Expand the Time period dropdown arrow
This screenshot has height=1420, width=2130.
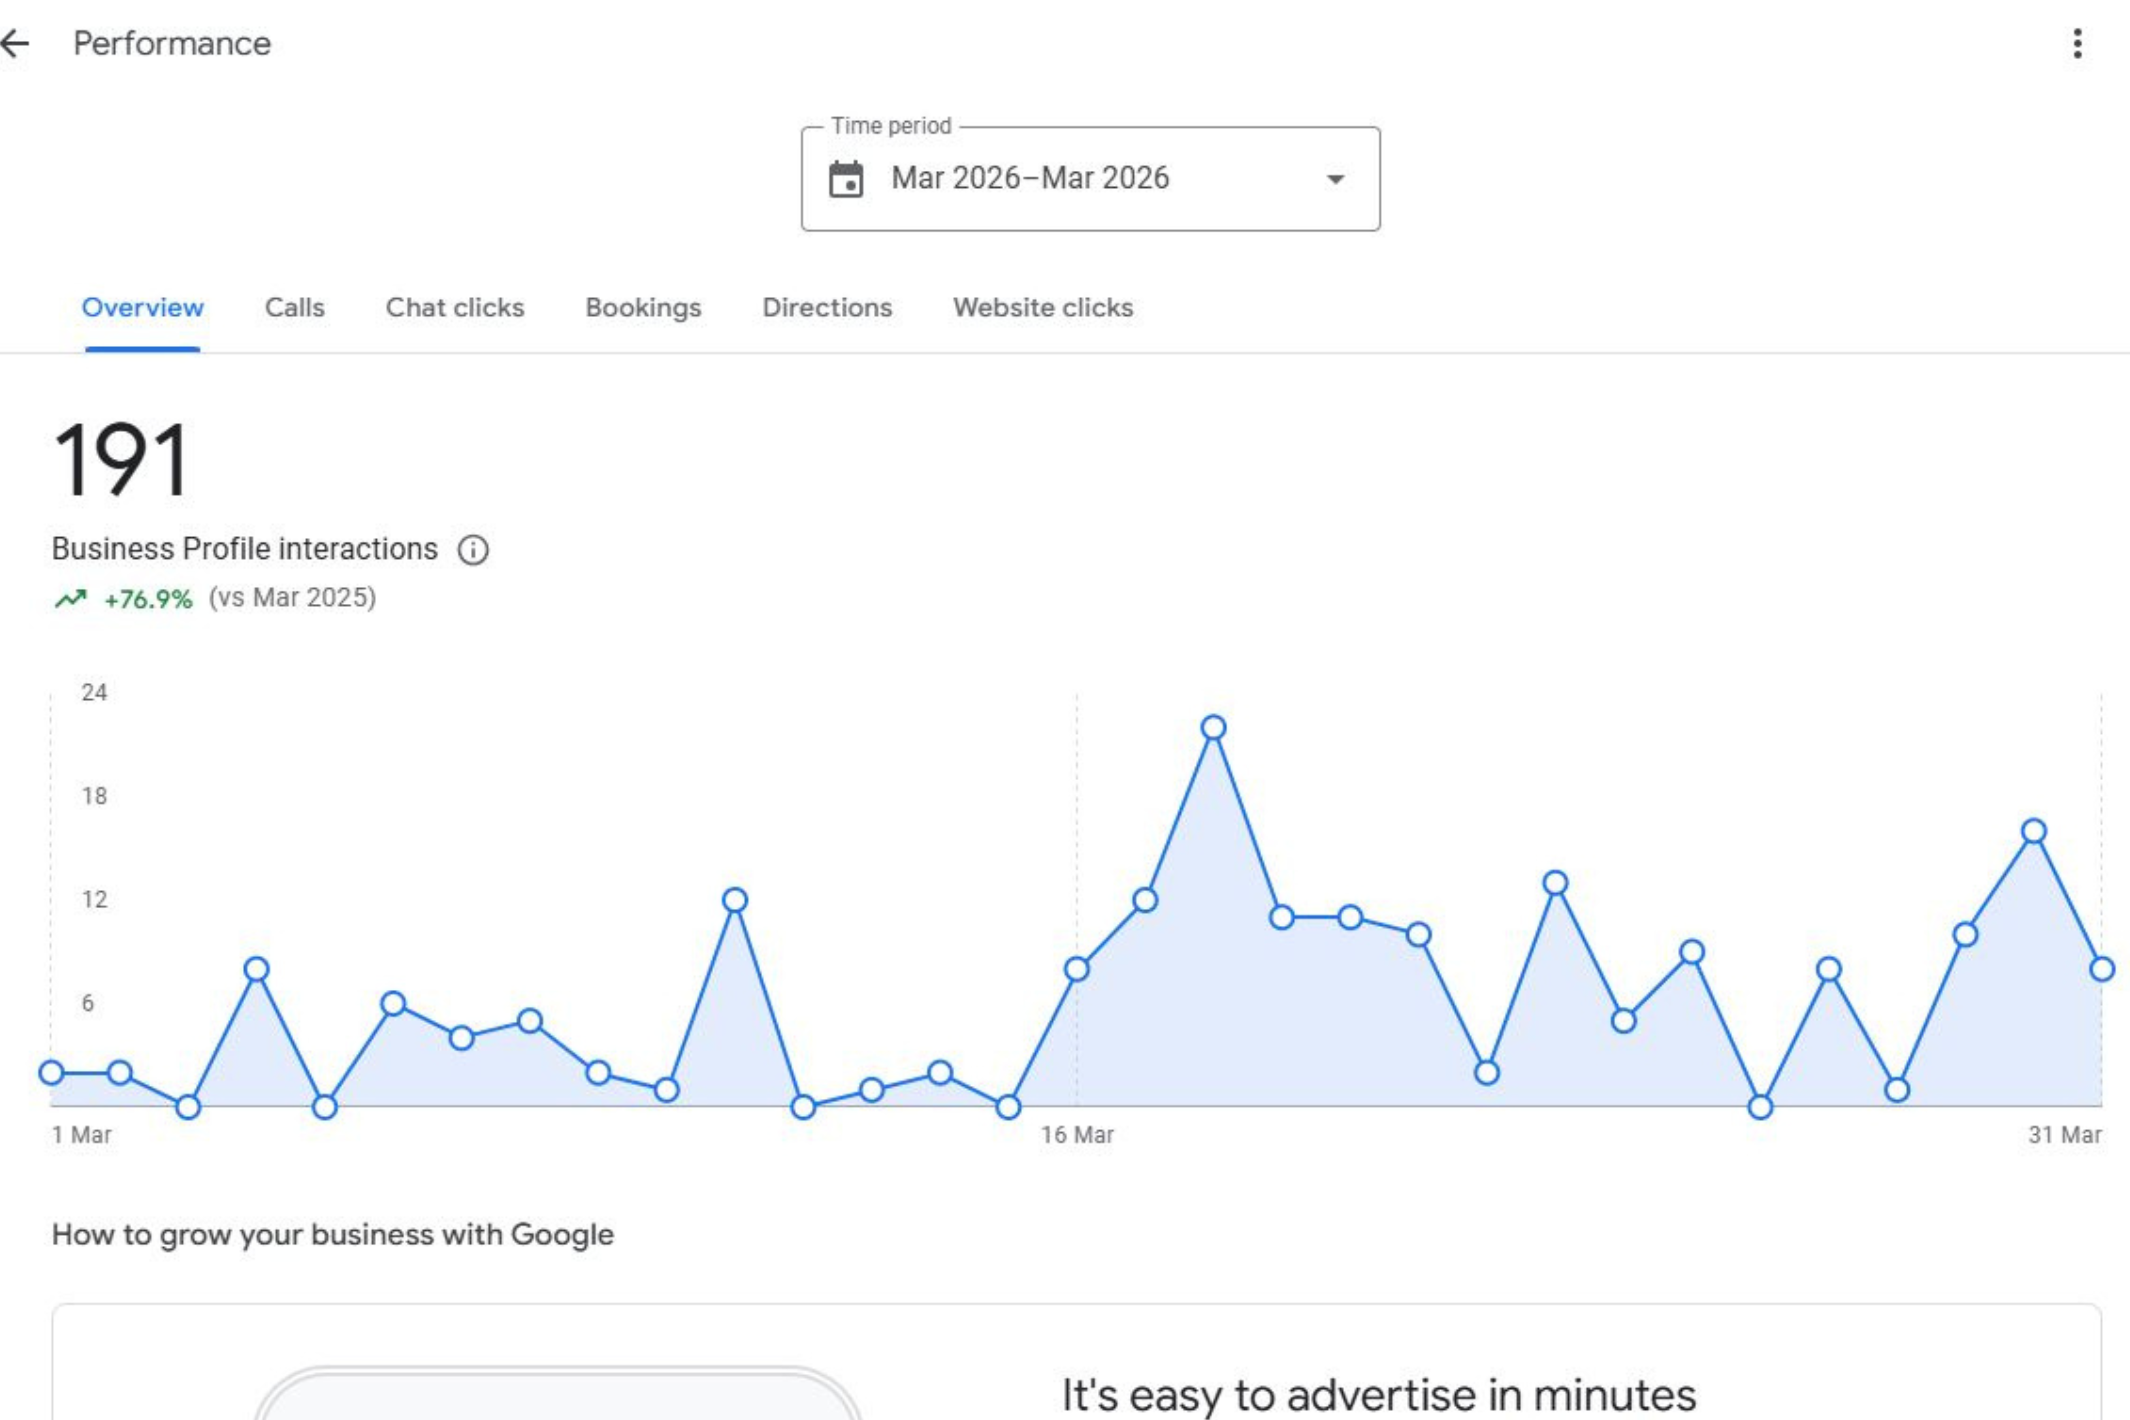[1335, 179]
